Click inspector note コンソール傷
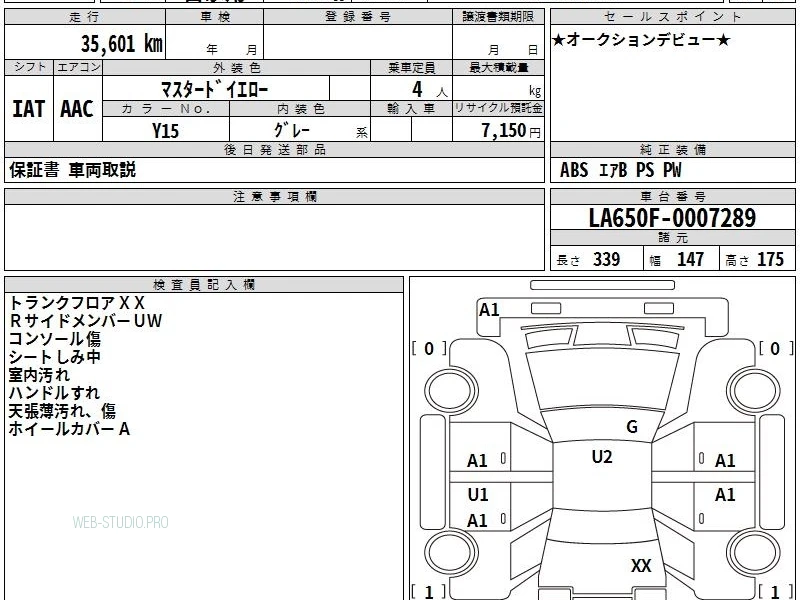This screenshot has width=800, height=600. [55, 339]
